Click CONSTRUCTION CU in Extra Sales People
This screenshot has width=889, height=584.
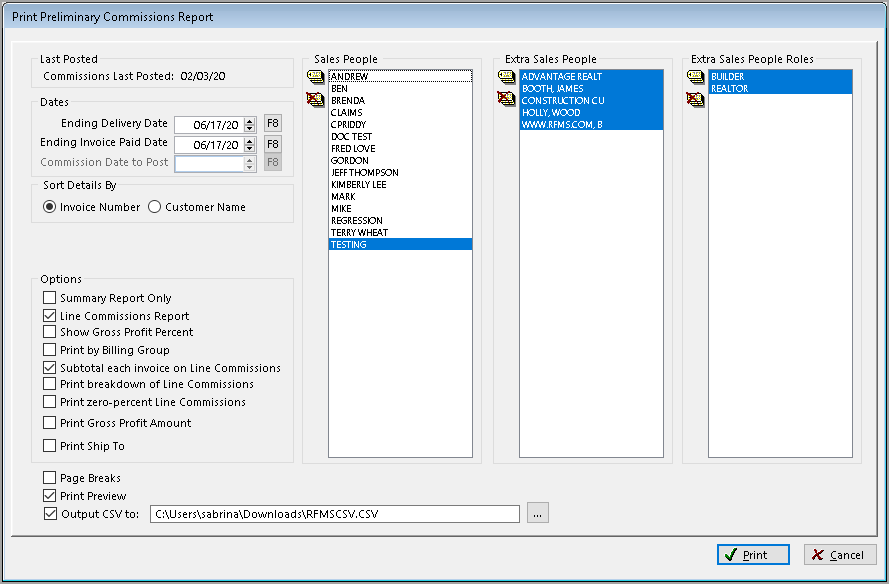click(x=591, y=100)
